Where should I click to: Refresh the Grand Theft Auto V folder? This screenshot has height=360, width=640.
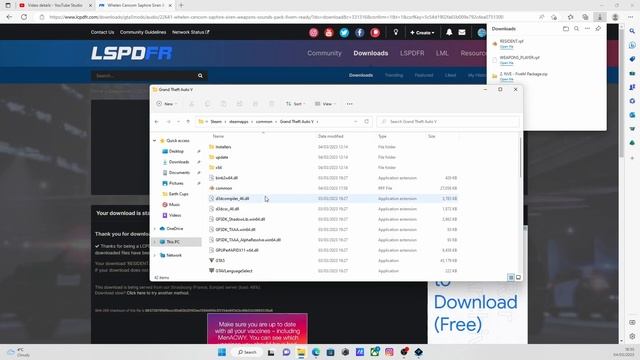pyautogui.click(x=367, y=122)
